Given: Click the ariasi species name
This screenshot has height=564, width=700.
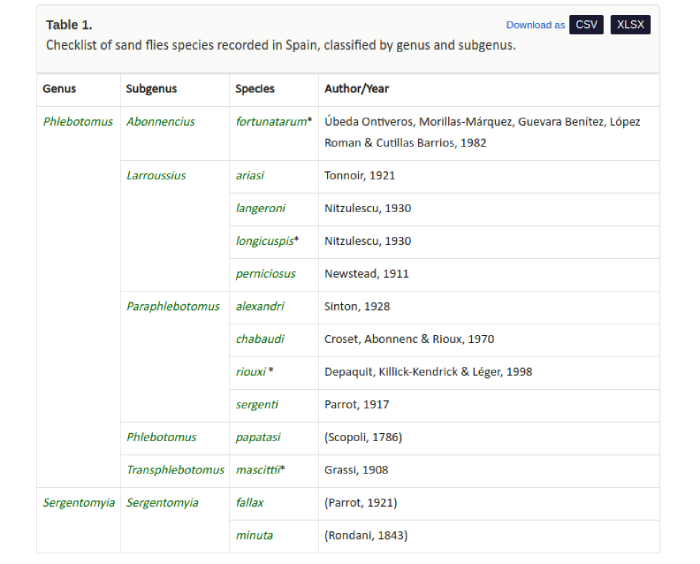Looking at the screenshot, I should [x=250, y=176].
